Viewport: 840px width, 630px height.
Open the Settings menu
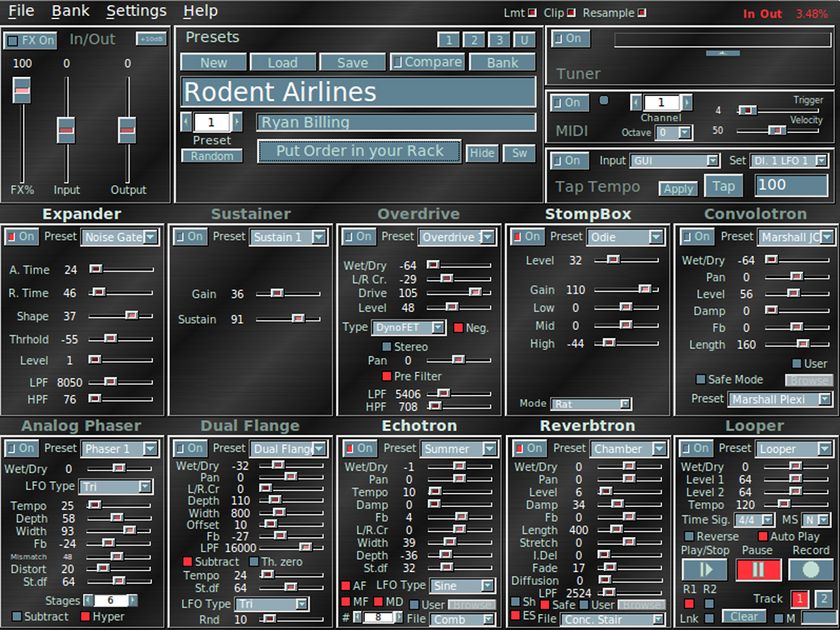(x=136, y=11)
